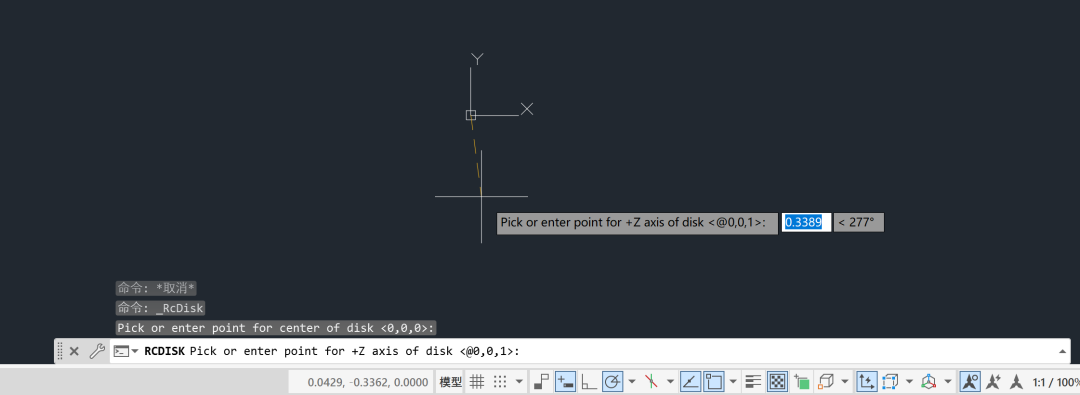Image resolution: width=1080 pixels, height=395 pixels.
Task: Open command line customize wrench
Action: (x=97, y=351)
